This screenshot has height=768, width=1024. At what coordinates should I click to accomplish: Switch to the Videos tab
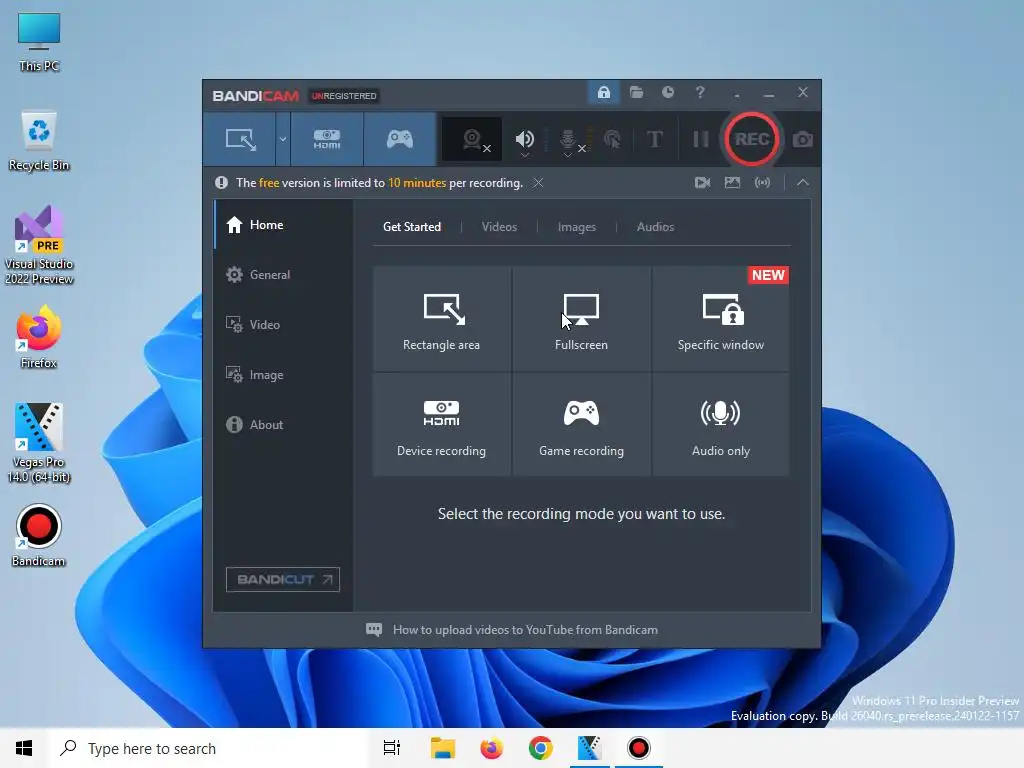[x=499, y=227]
